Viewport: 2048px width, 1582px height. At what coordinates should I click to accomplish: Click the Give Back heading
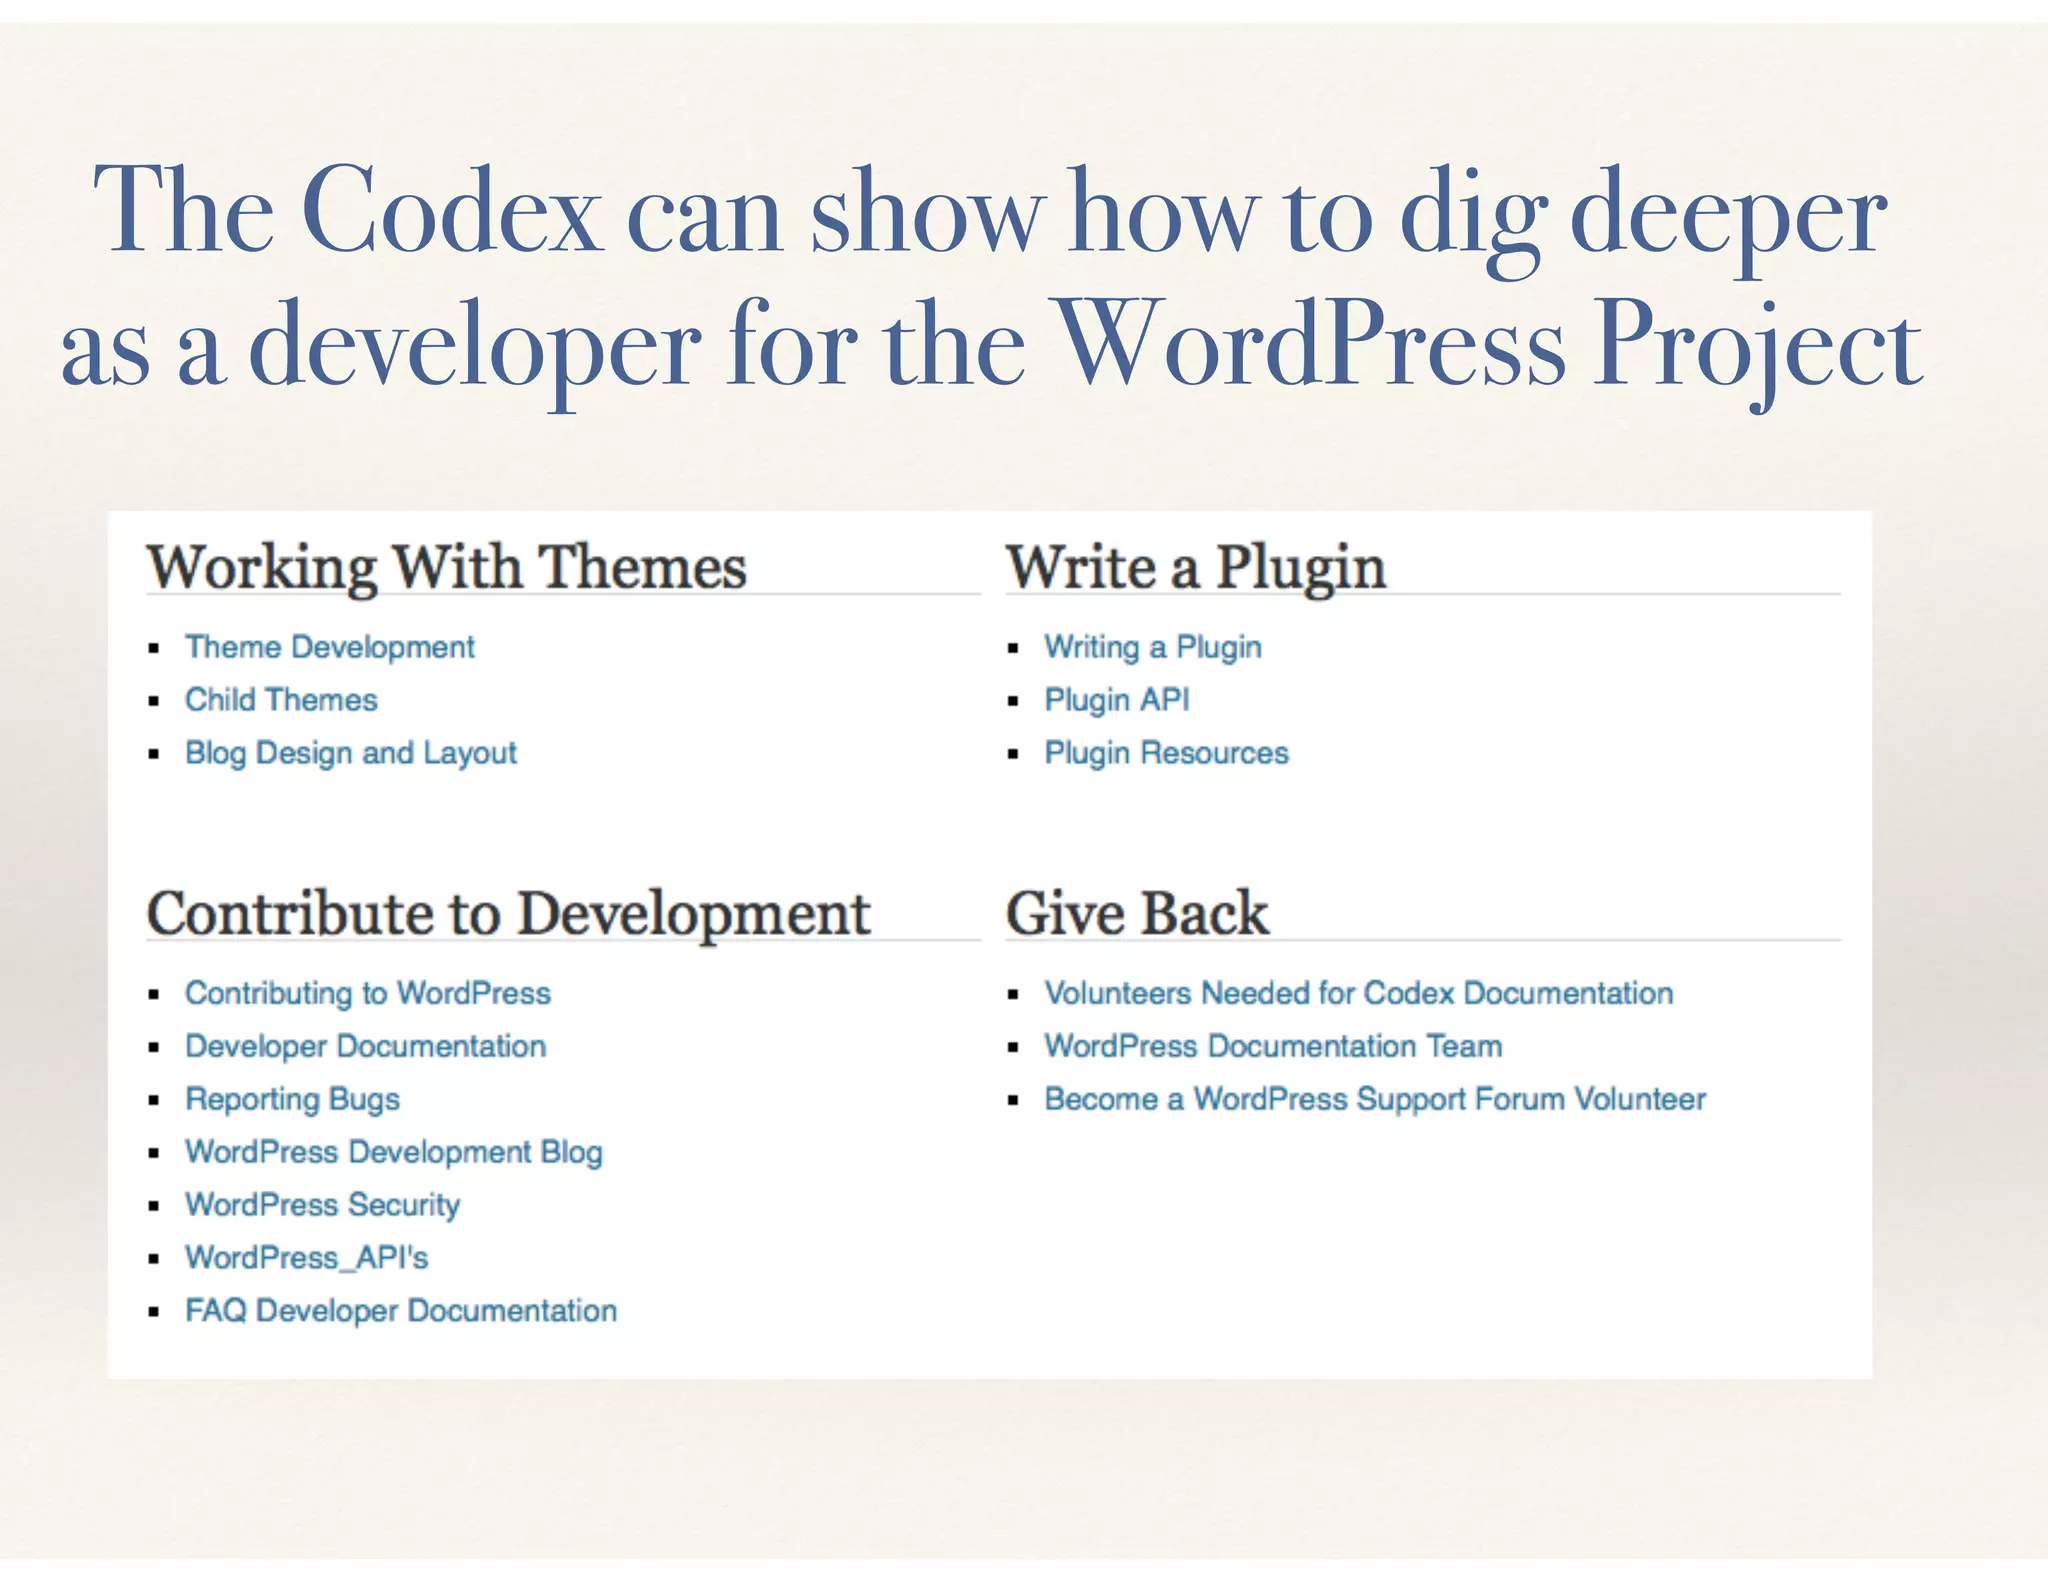pyautogui.click(x=1137, y=913)
